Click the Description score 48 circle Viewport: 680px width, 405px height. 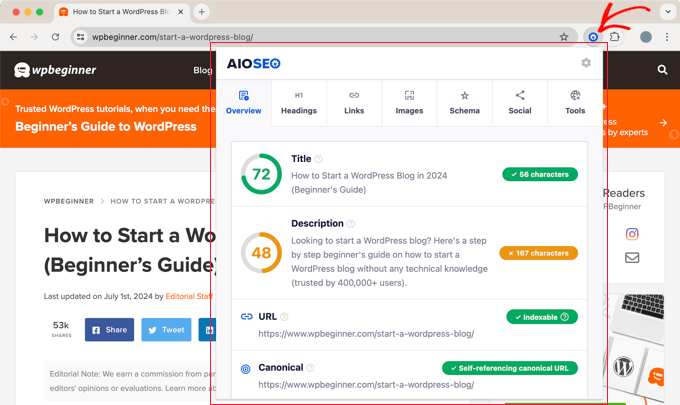(261, 252)
